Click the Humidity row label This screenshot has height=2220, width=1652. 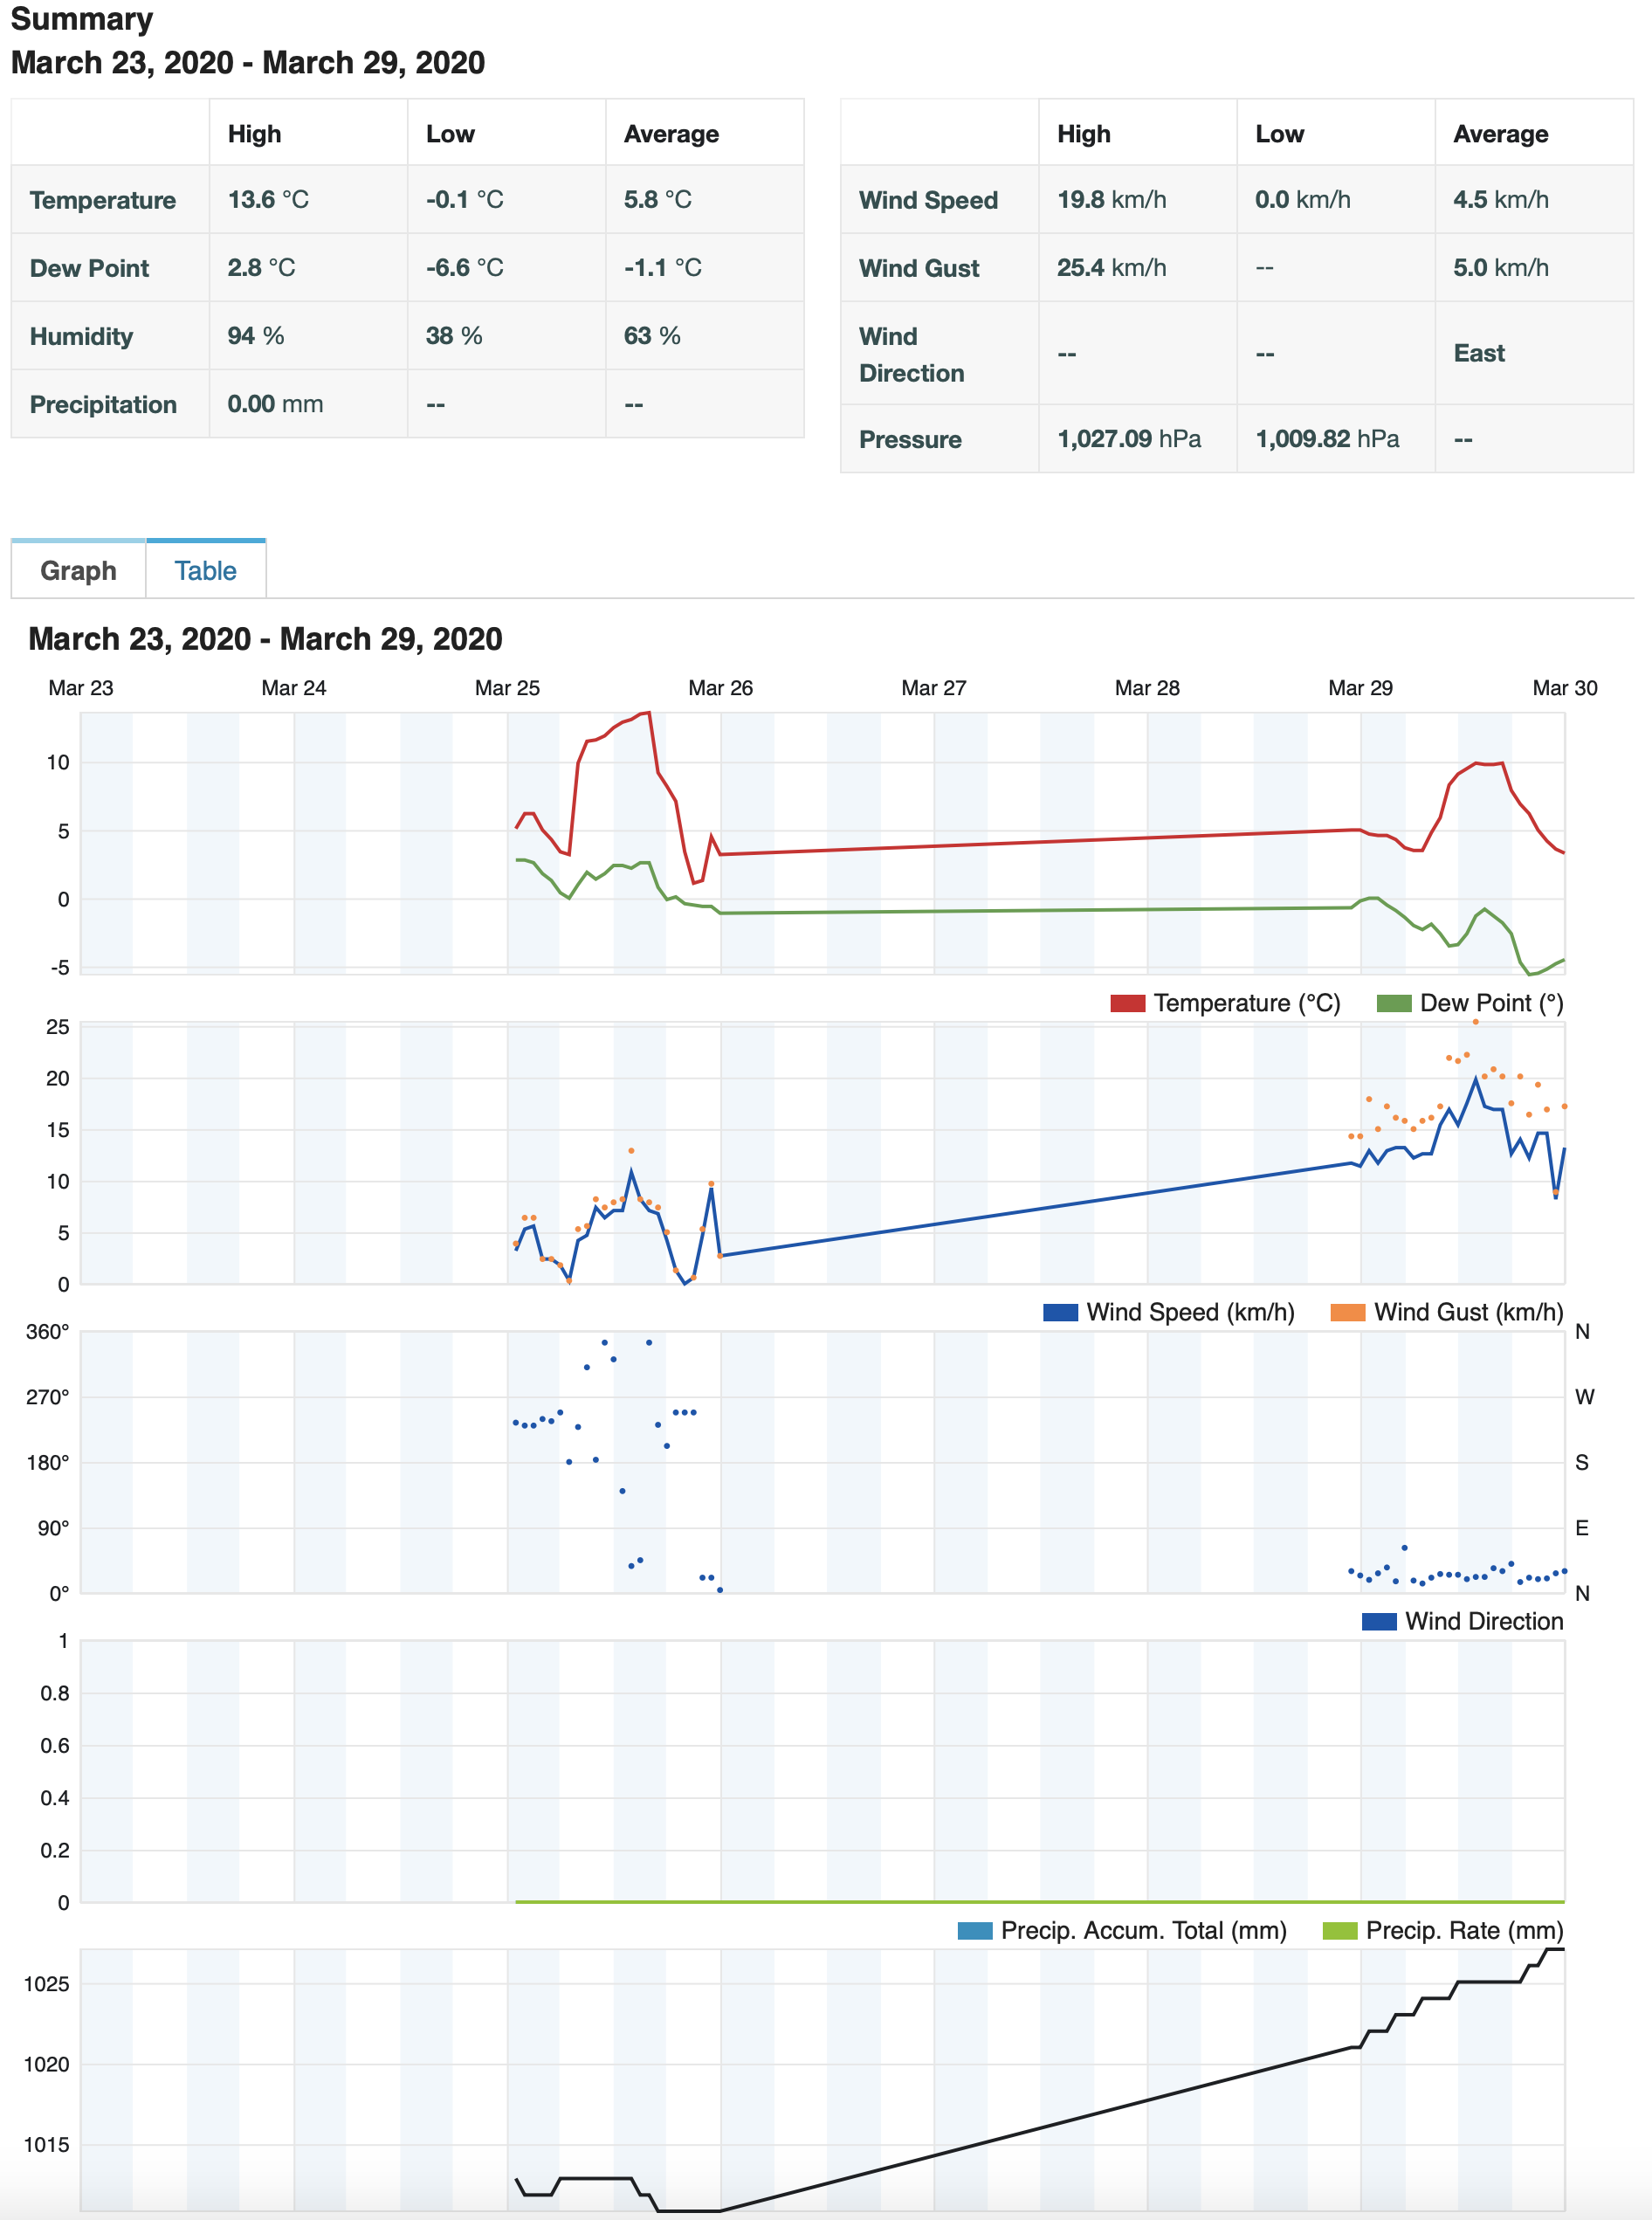point(81,336)
